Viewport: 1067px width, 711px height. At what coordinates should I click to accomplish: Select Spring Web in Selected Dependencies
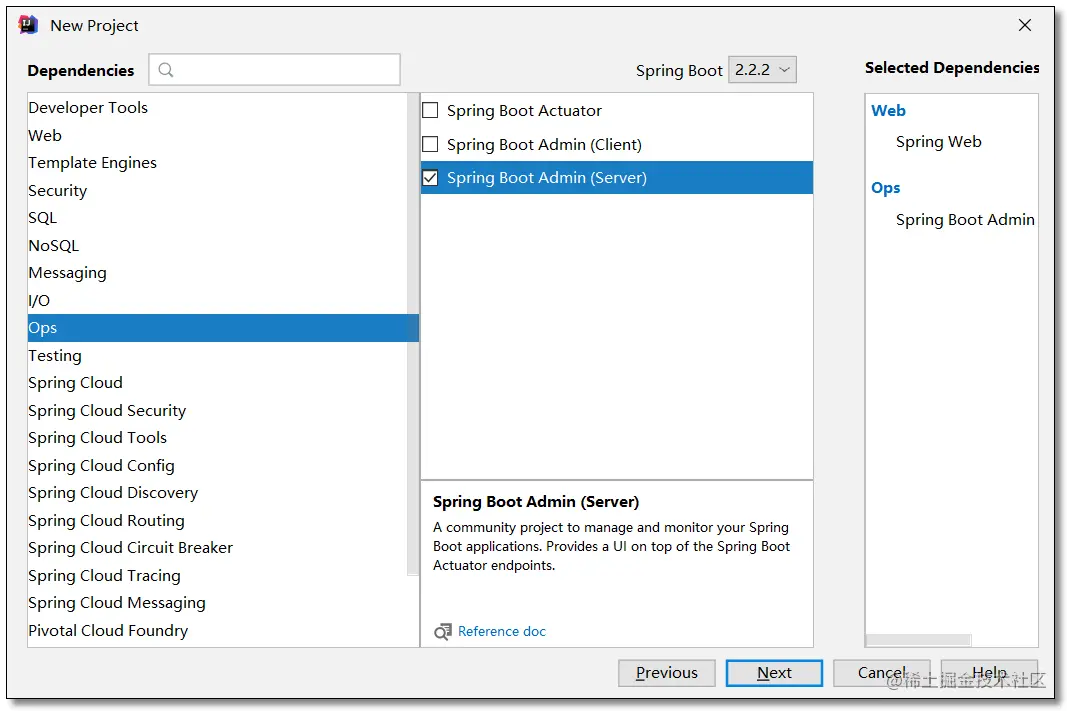(x=938, y=142)
